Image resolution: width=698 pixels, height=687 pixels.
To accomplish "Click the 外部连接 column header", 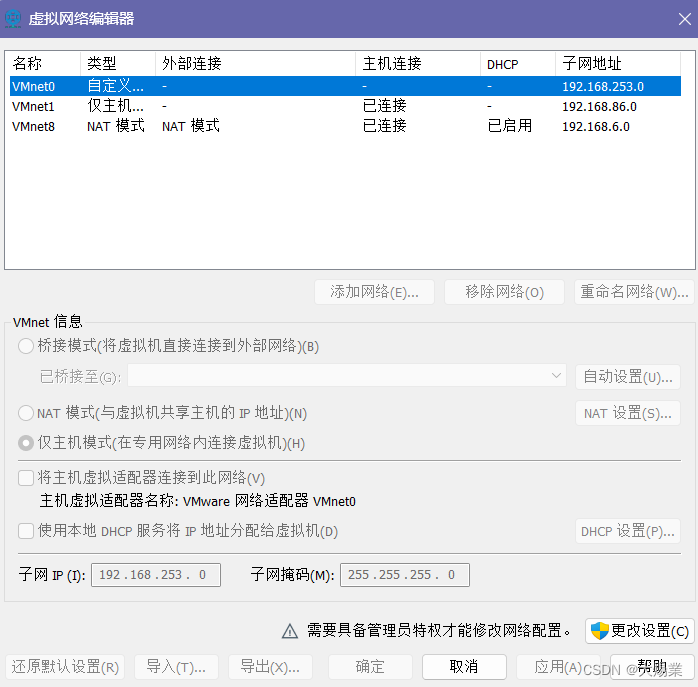I will pos(256,64).
